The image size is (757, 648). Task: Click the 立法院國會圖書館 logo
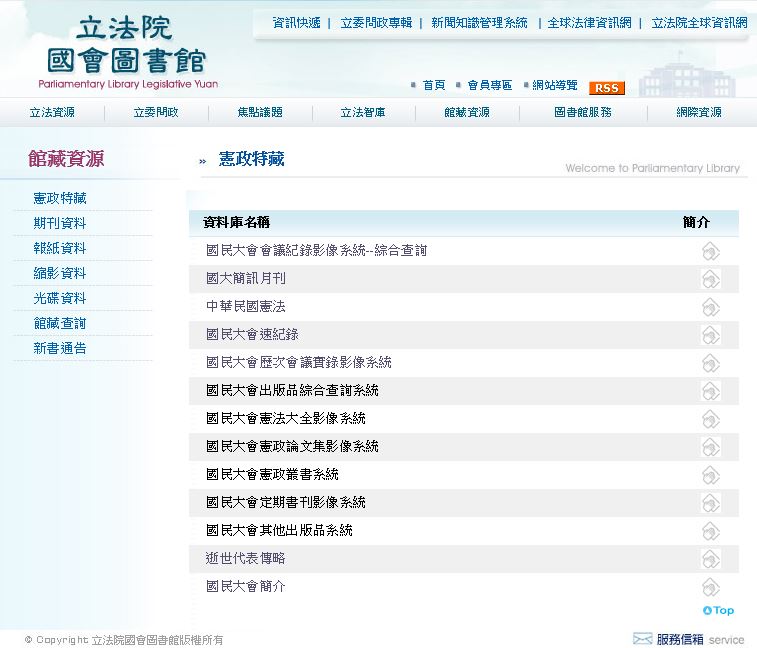point(127,52)
